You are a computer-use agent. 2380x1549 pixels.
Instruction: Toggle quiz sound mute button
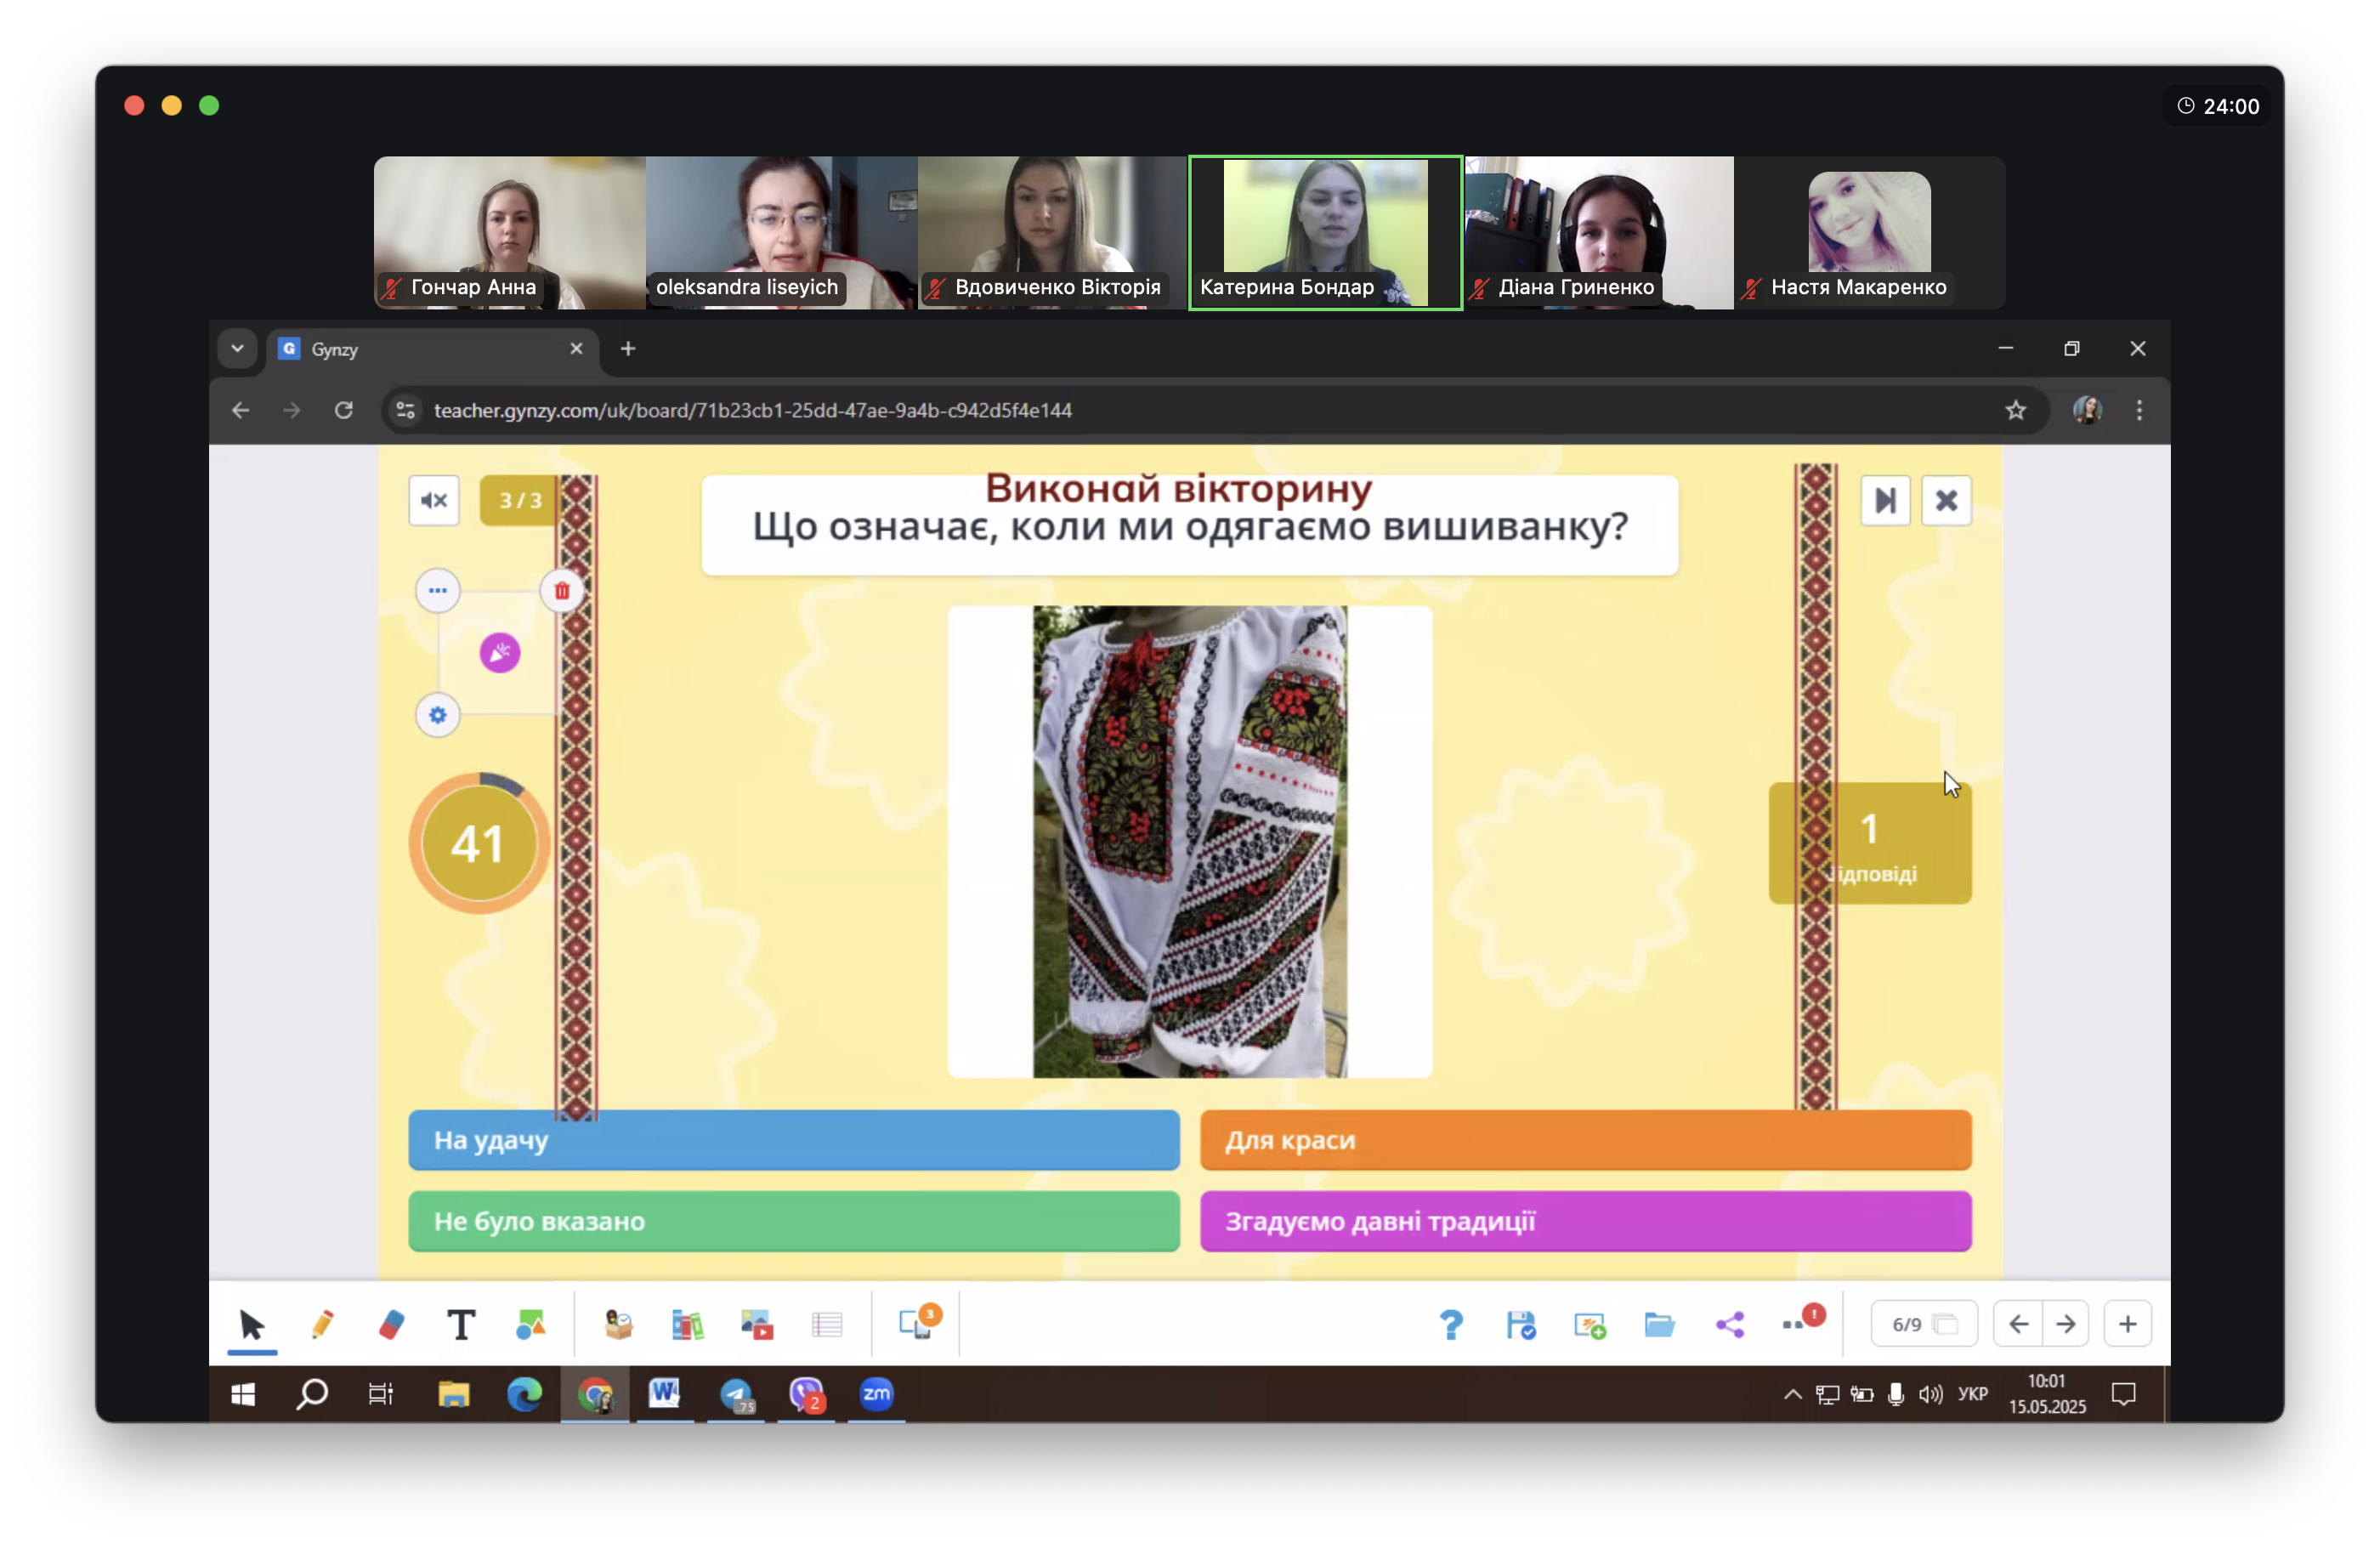pyautogui.click(x=434, y=500)
